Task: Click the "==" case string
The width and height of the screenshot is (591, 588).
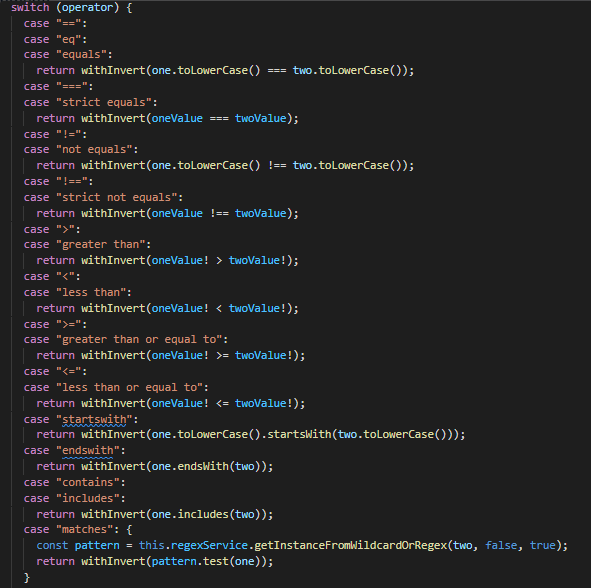Action: pyautogui.click(x=69, y=23)
